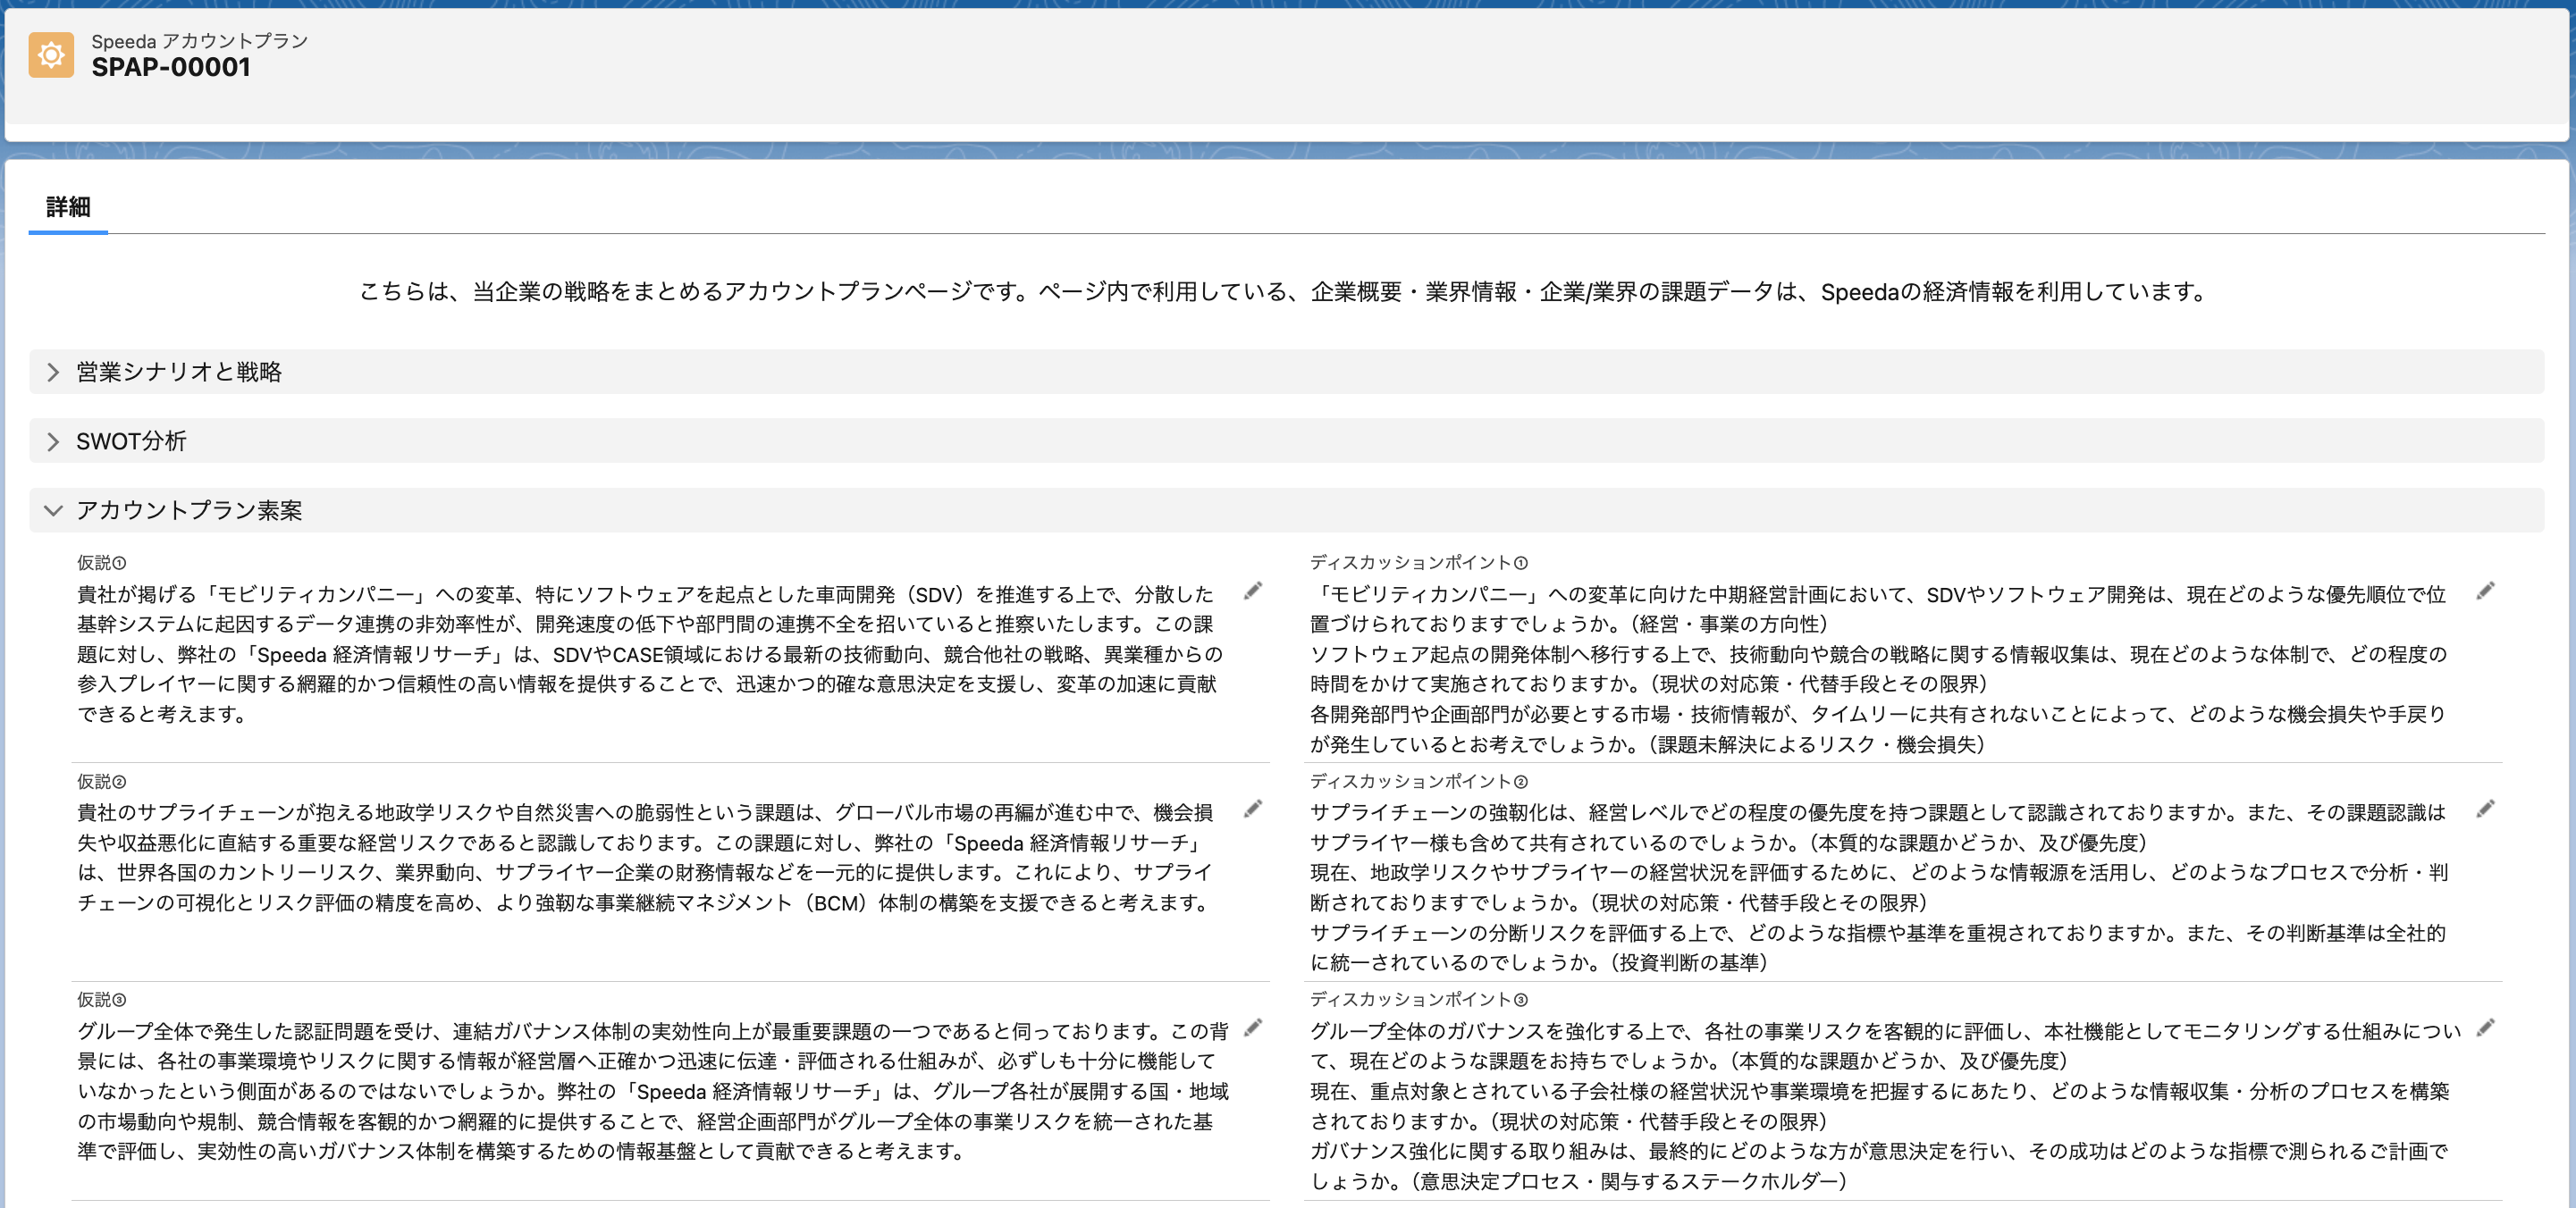This screenshot has width=2576, height=1208.
Task: Click the SPAP-00001 record title
Action: [171, 67]
